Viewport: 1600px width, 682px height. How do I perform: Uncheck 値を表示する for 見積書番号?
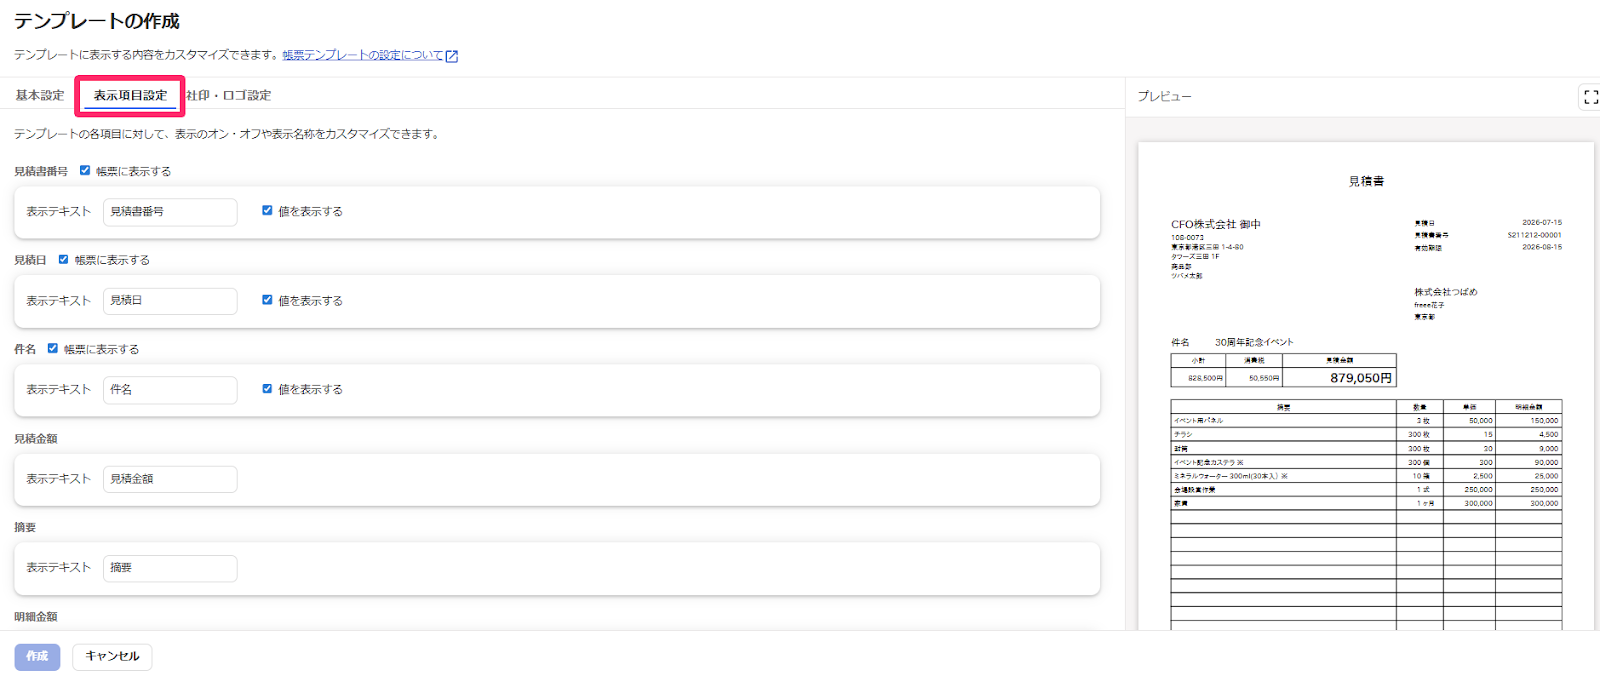267,211
